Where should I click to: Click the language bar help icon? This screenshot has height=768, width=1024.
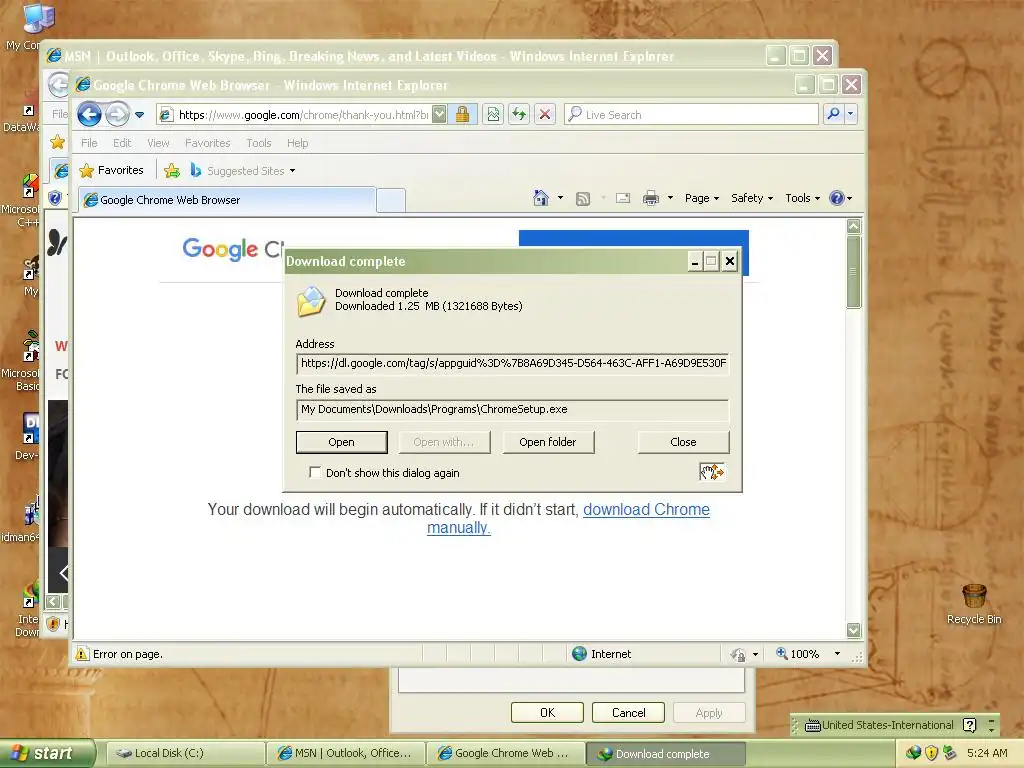(970, 725)
